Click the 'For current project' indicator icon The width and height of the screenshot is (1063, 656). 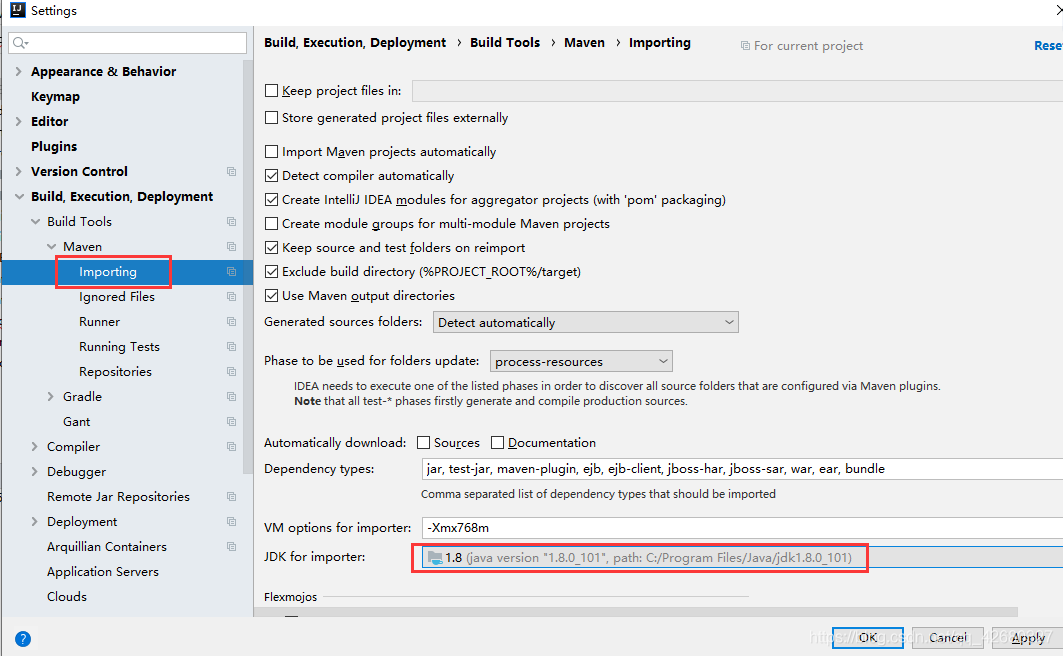[745, 45]
